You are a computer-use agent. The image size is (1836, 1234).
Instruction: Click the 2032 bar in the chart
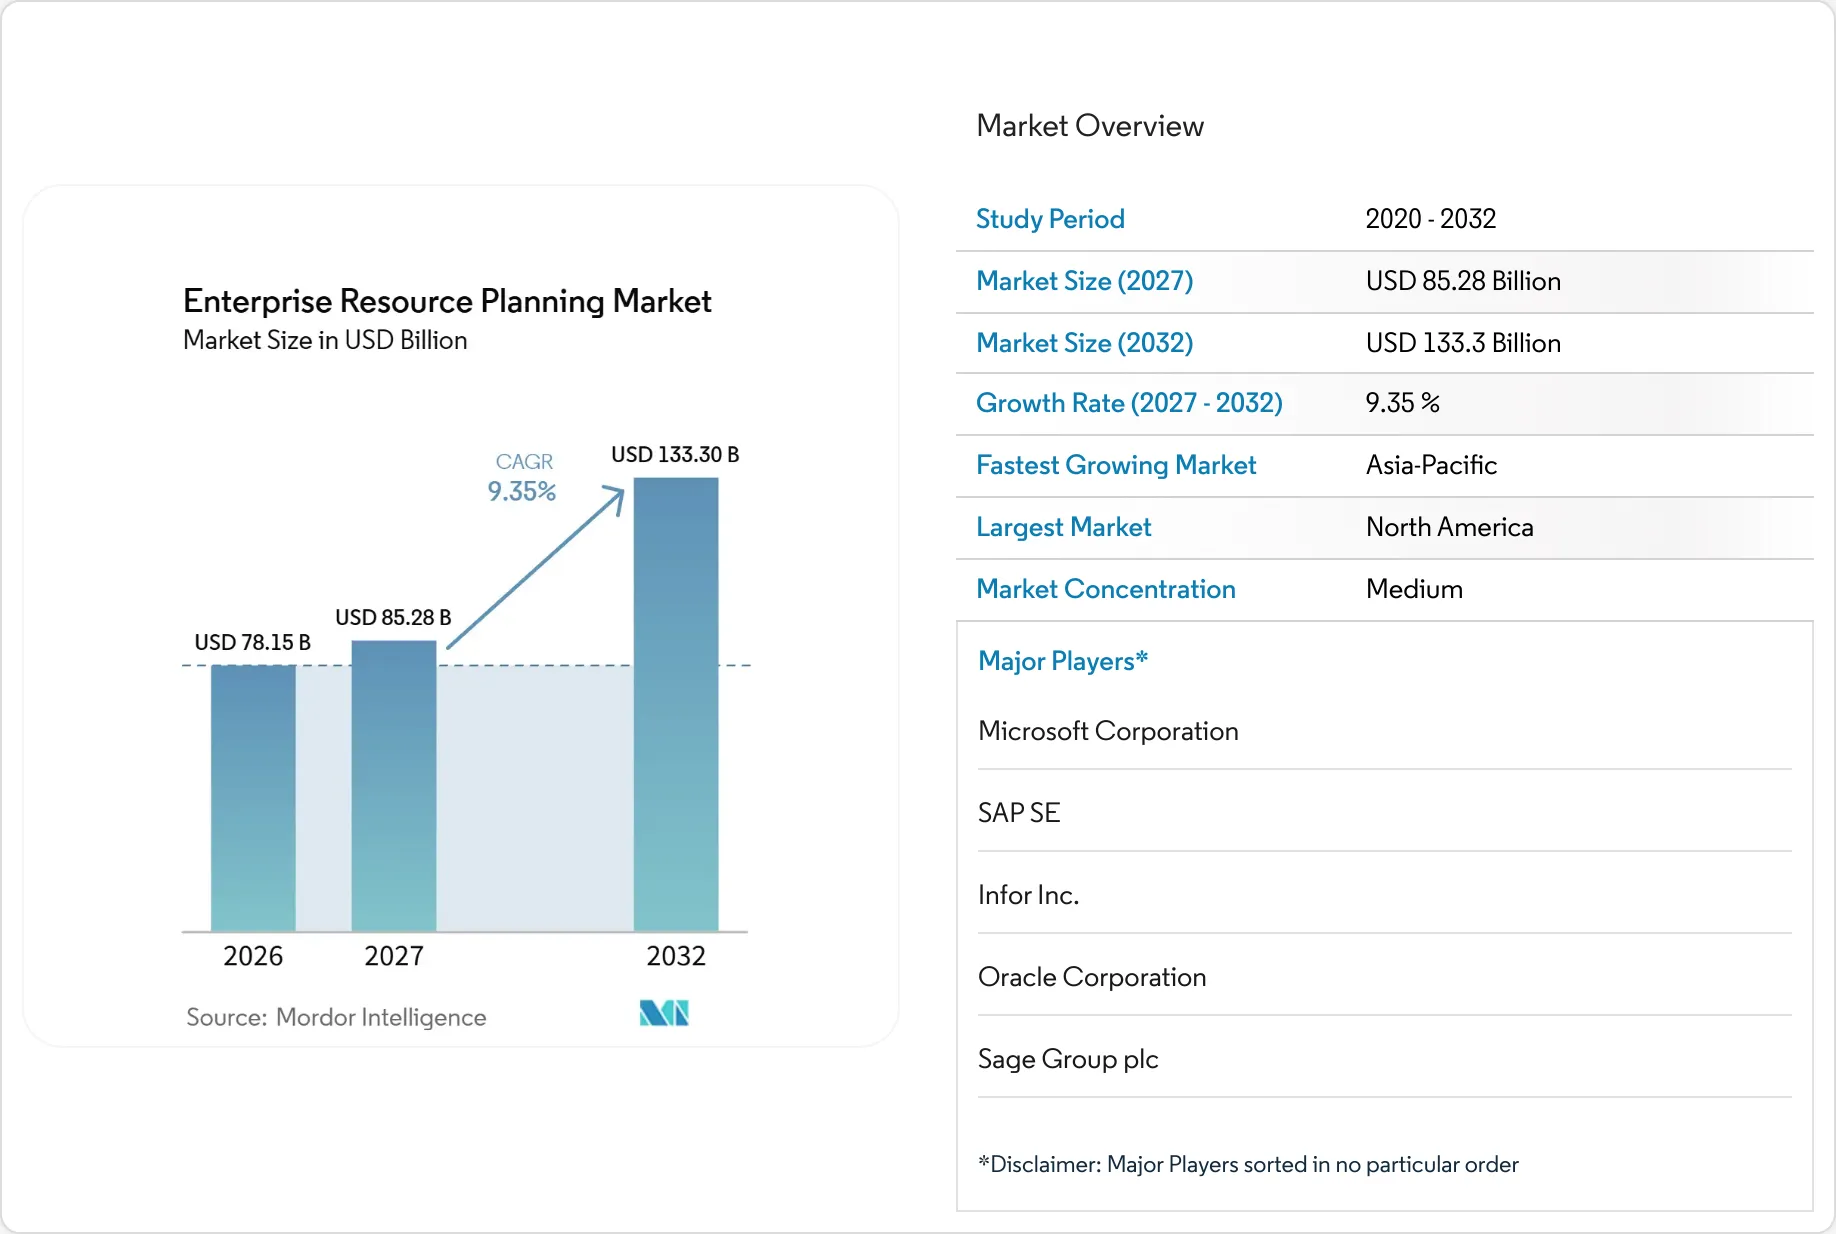pyautogui.click(x=676, y=705)
